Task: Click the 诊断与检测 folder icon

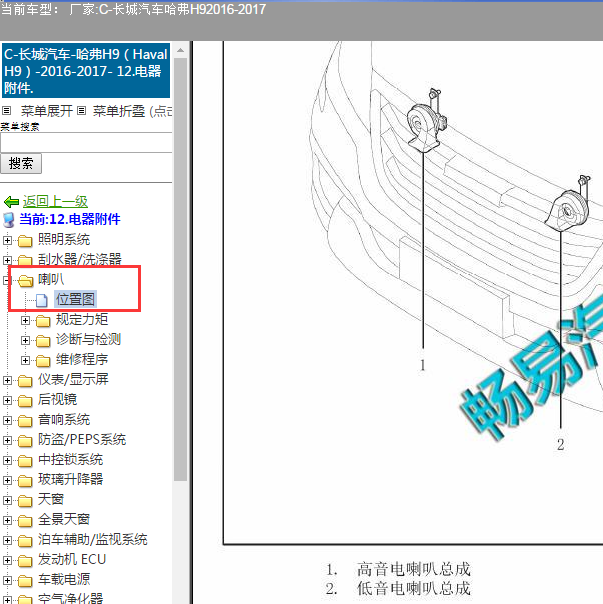Action: pyautogui.click(x=43, y=341)
